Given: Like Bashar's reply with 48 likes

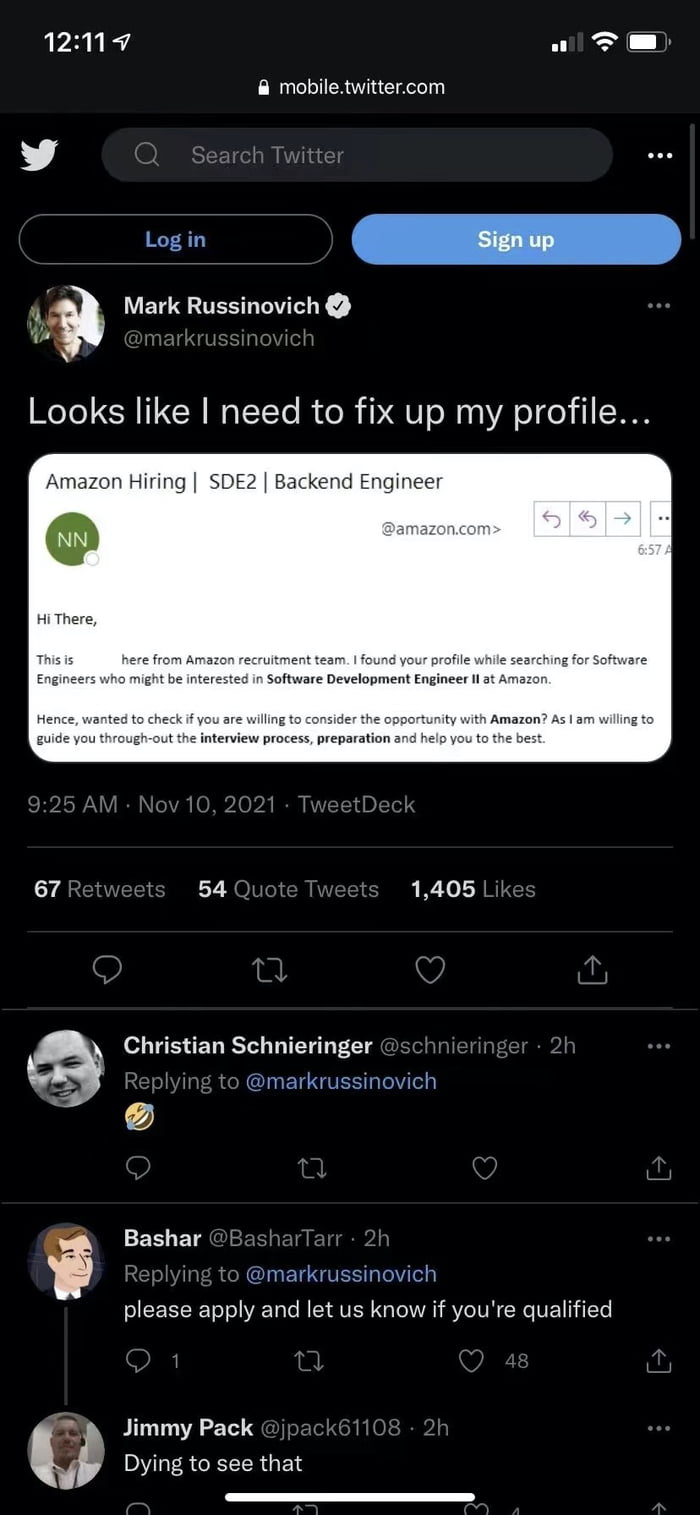Looking at the screenshot, I should [471, 1360].
